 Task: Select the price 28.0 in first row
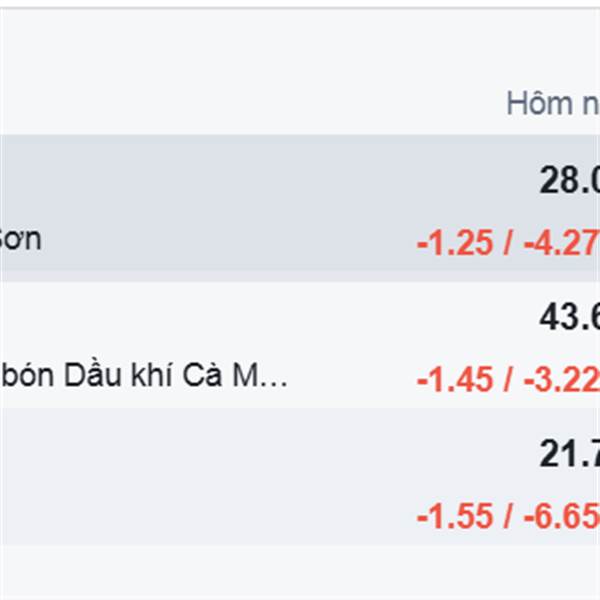point(569,181)
